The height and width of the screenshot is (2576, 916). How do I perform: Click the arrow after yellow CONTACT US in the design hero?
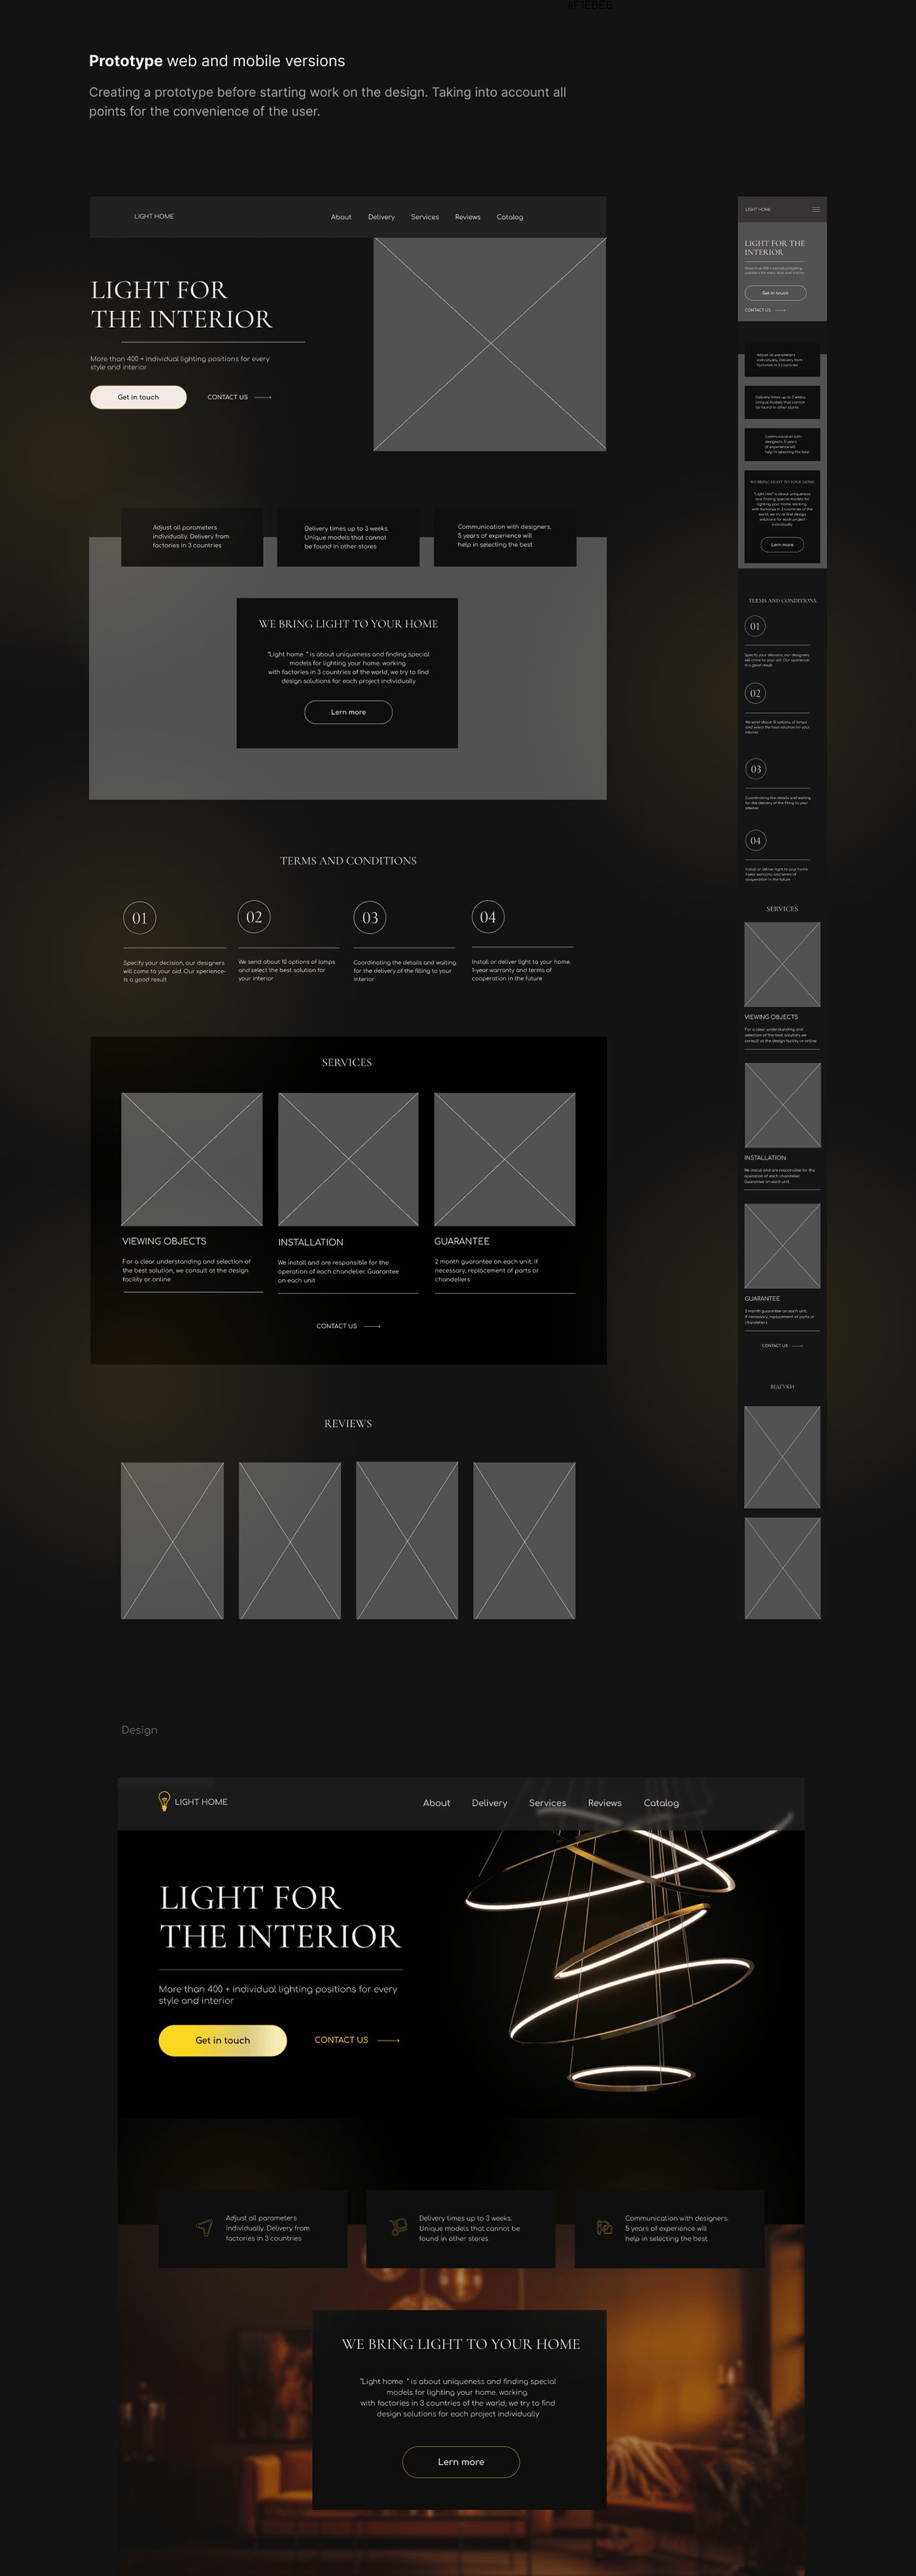point(388,2040)
